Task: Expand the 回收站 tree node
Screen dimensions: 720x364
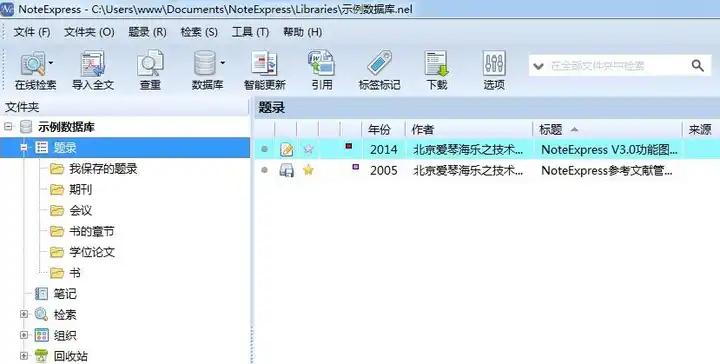Action: point(24,356)
